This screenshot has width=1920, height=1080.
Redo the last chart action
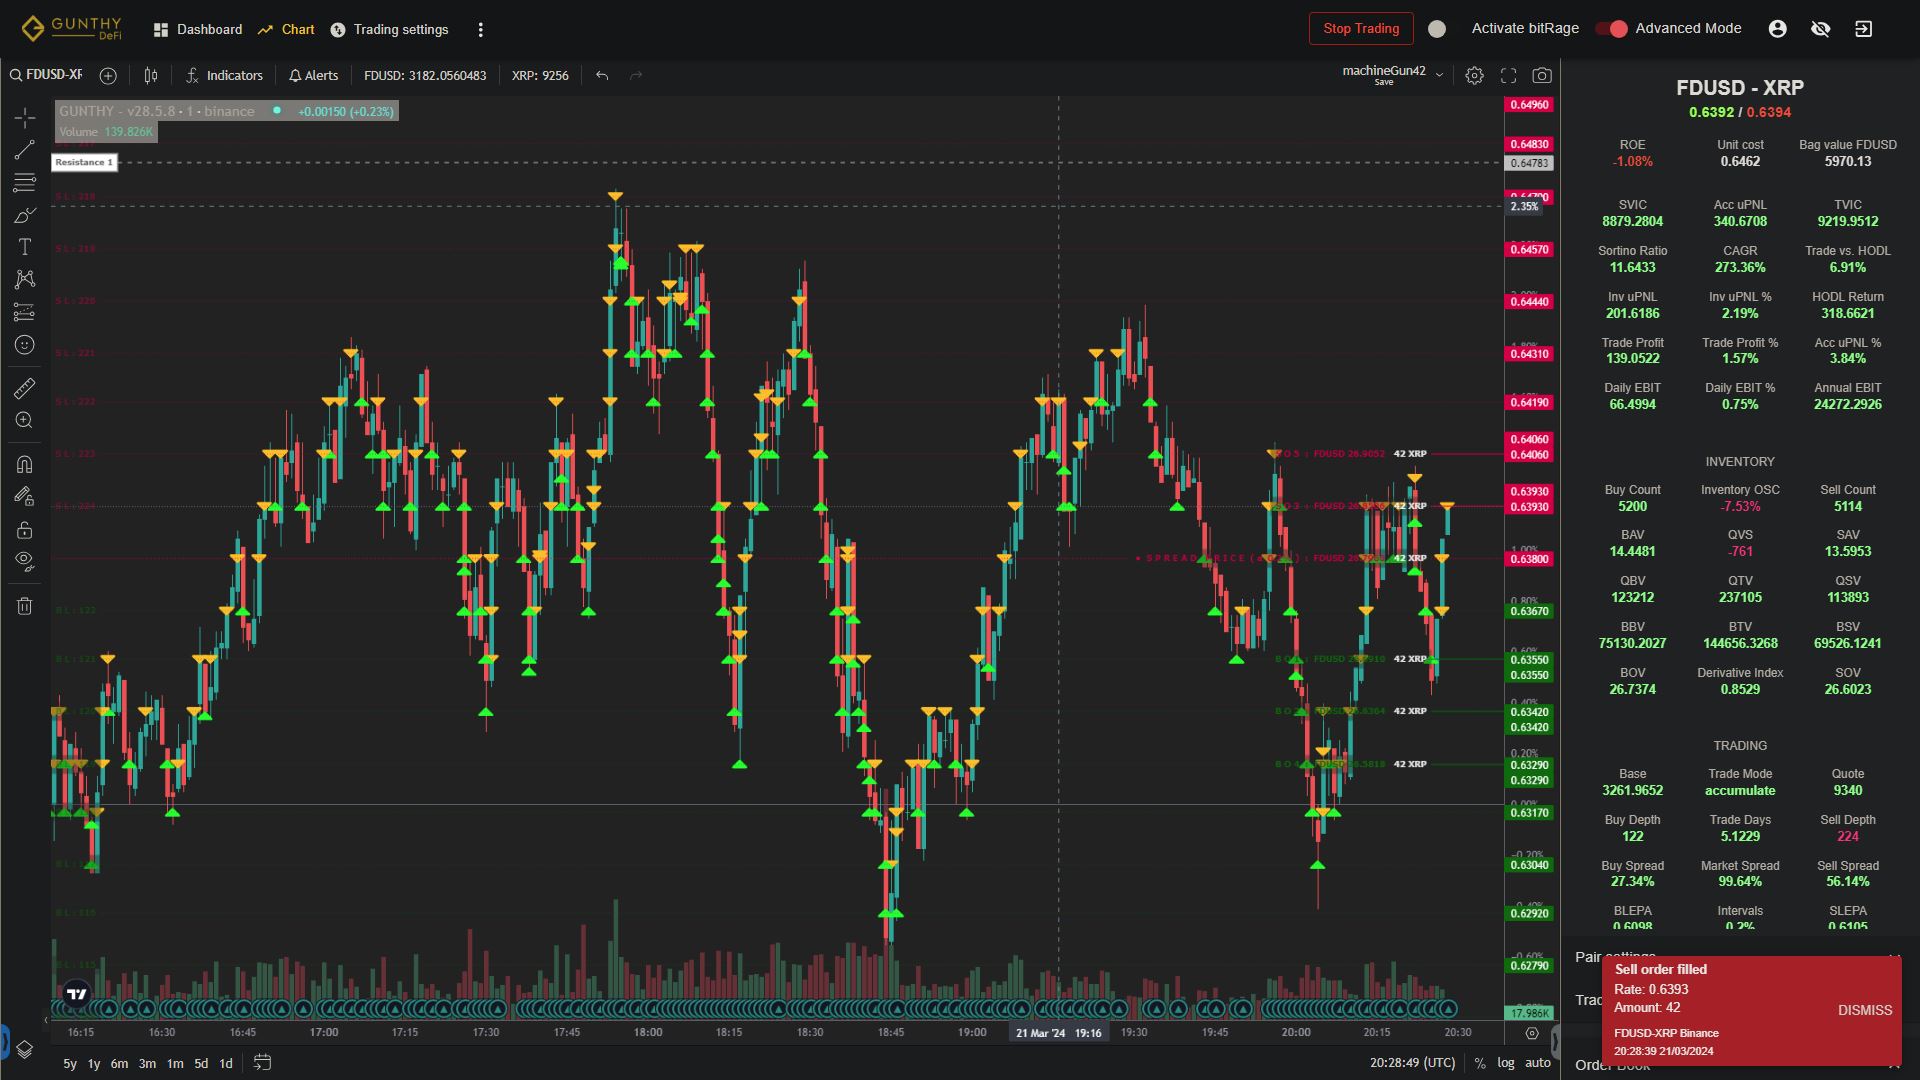[635, 75]
